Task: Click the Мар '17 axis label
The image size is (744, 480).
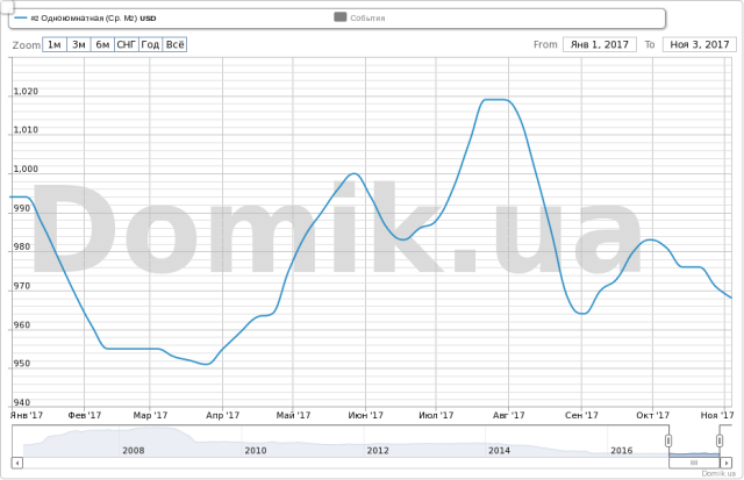Action: pyautogui.click(x=150, y=415)
